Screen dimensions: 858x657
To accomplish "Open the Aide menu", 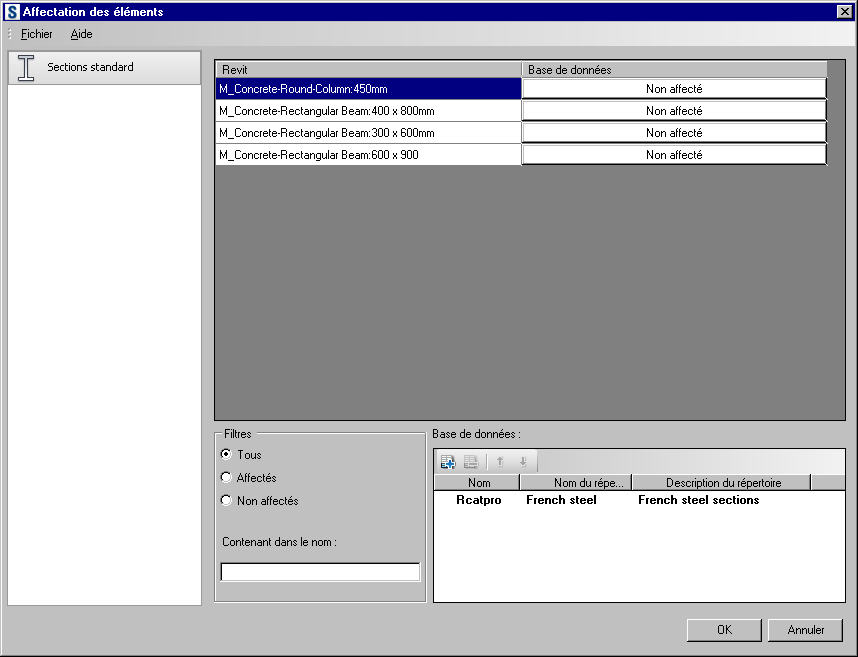I will (81, 34).
